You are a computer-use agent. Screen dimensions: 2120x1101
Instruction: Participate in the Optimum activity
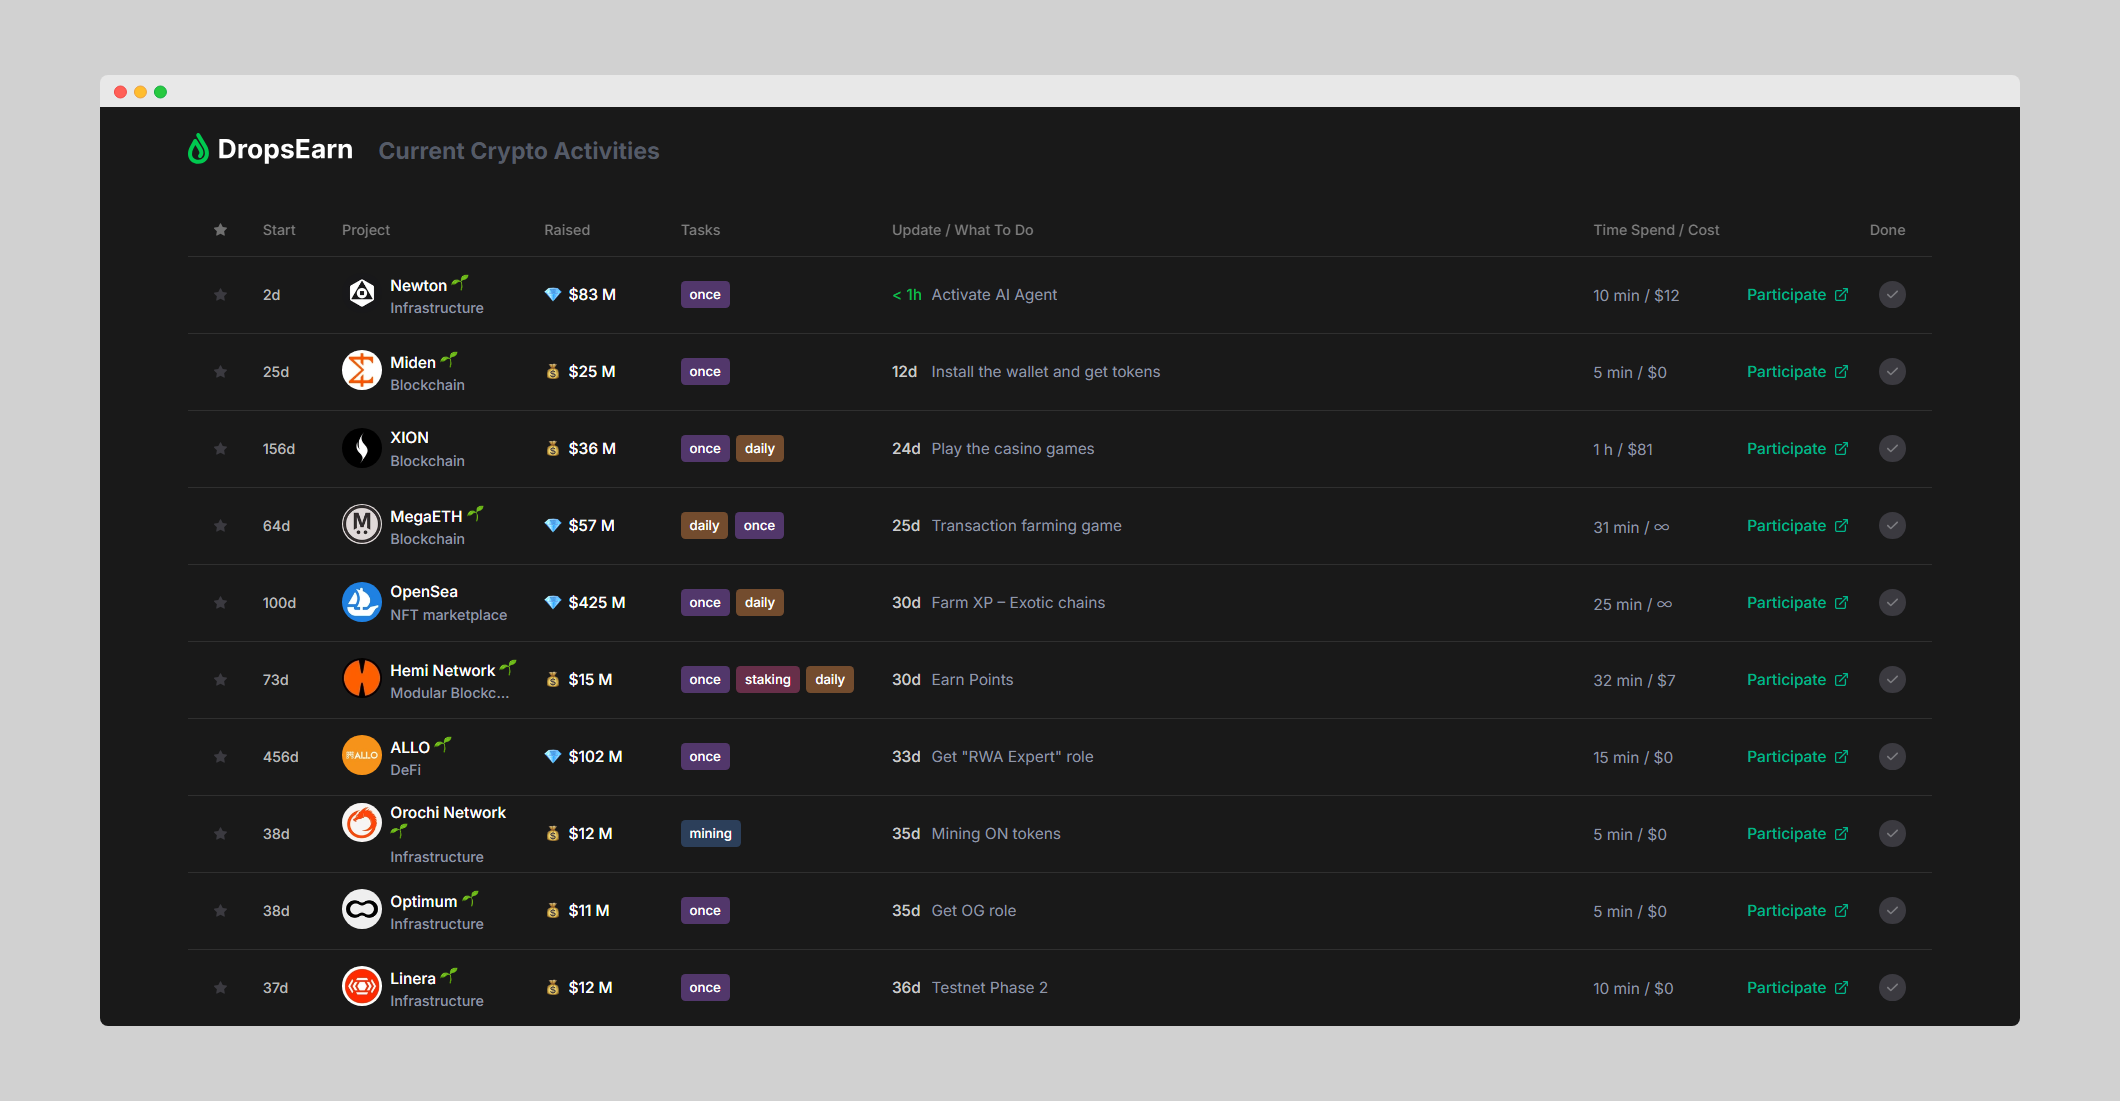[1797, 911]
